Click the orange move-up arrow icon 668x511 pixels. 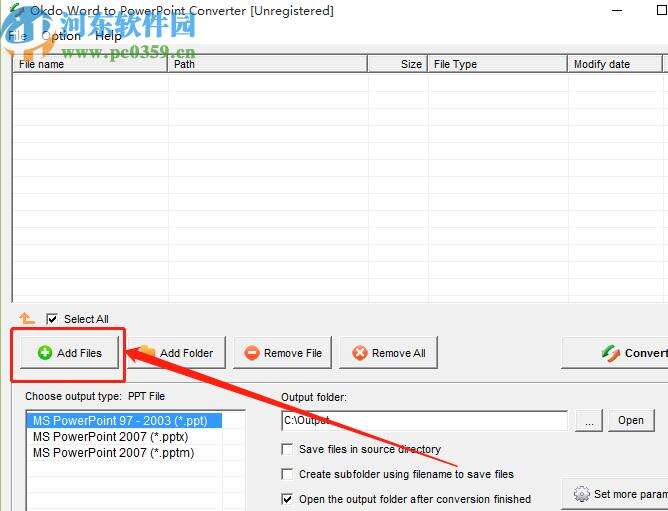click(27, 318)
